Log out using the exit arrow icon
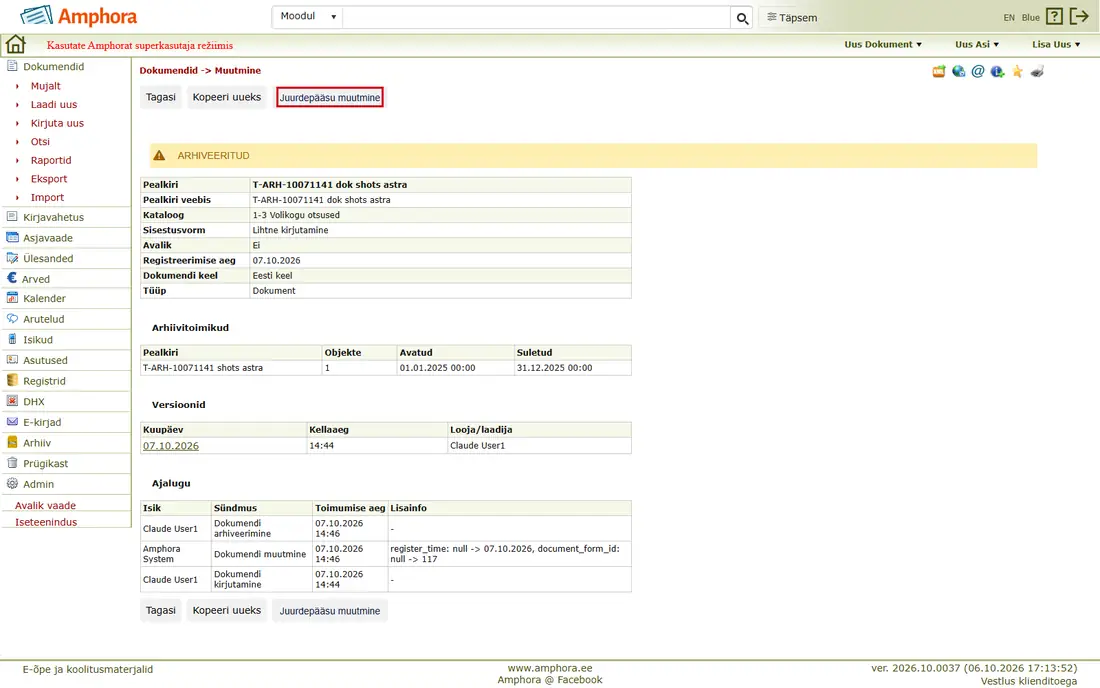 (1079, 16)
